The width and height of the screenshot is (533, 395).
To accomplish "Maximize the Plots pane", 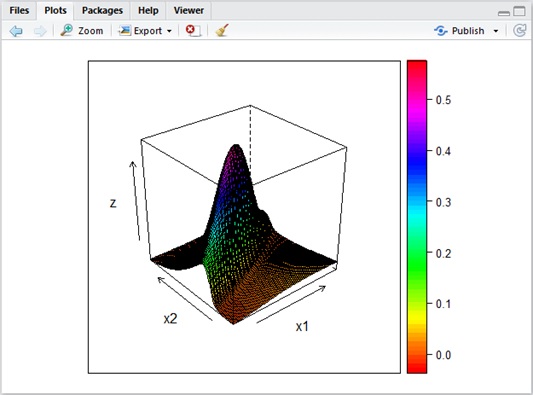I will [519, 11].
